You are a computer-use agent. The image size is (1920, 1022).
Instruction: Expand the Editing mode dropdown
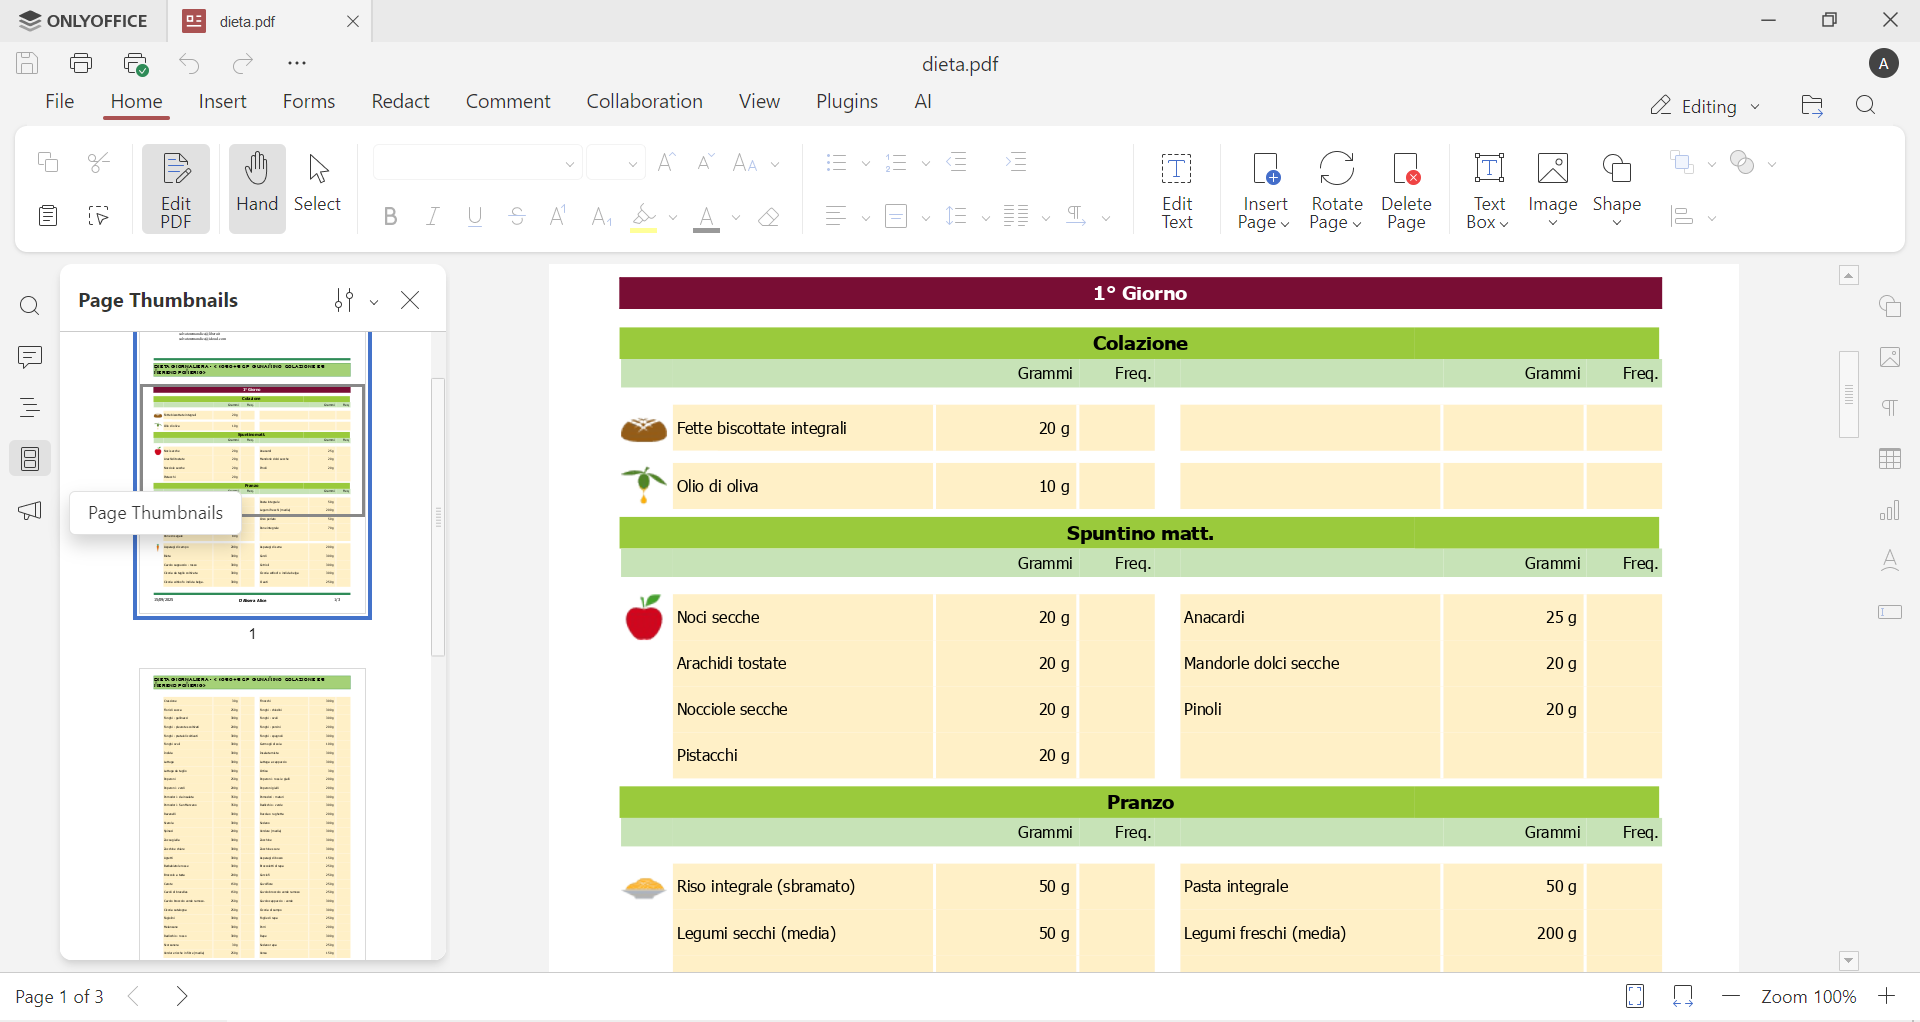[1706, 106]
